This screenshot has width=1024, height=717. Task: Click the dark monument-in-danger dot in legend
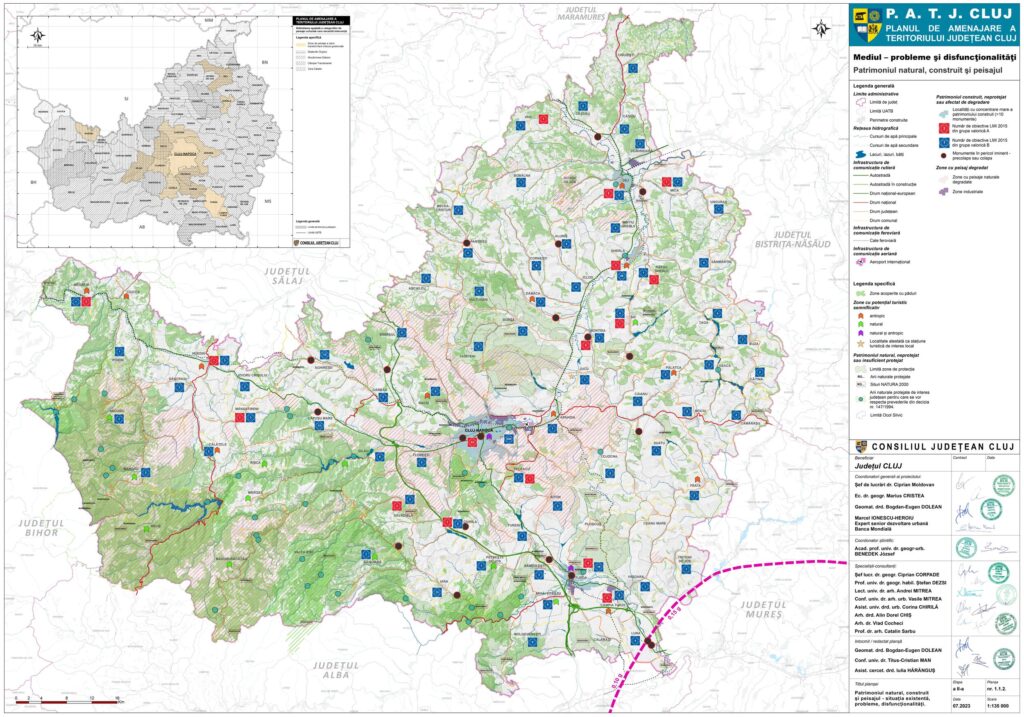pos(941,155)
